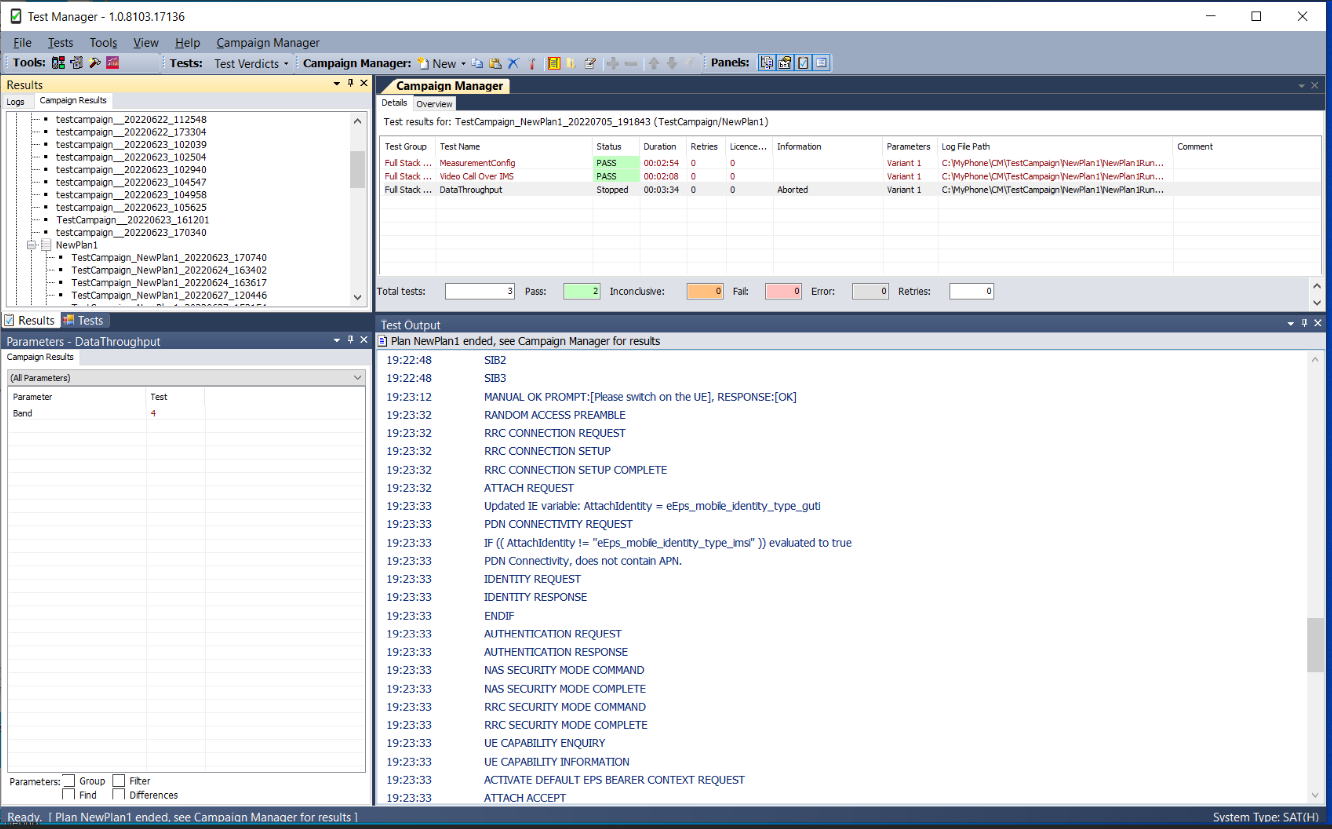Delete the campaign with the red X icon
The height and width of the screenshot is (829, 1332).
click(512, 62)
